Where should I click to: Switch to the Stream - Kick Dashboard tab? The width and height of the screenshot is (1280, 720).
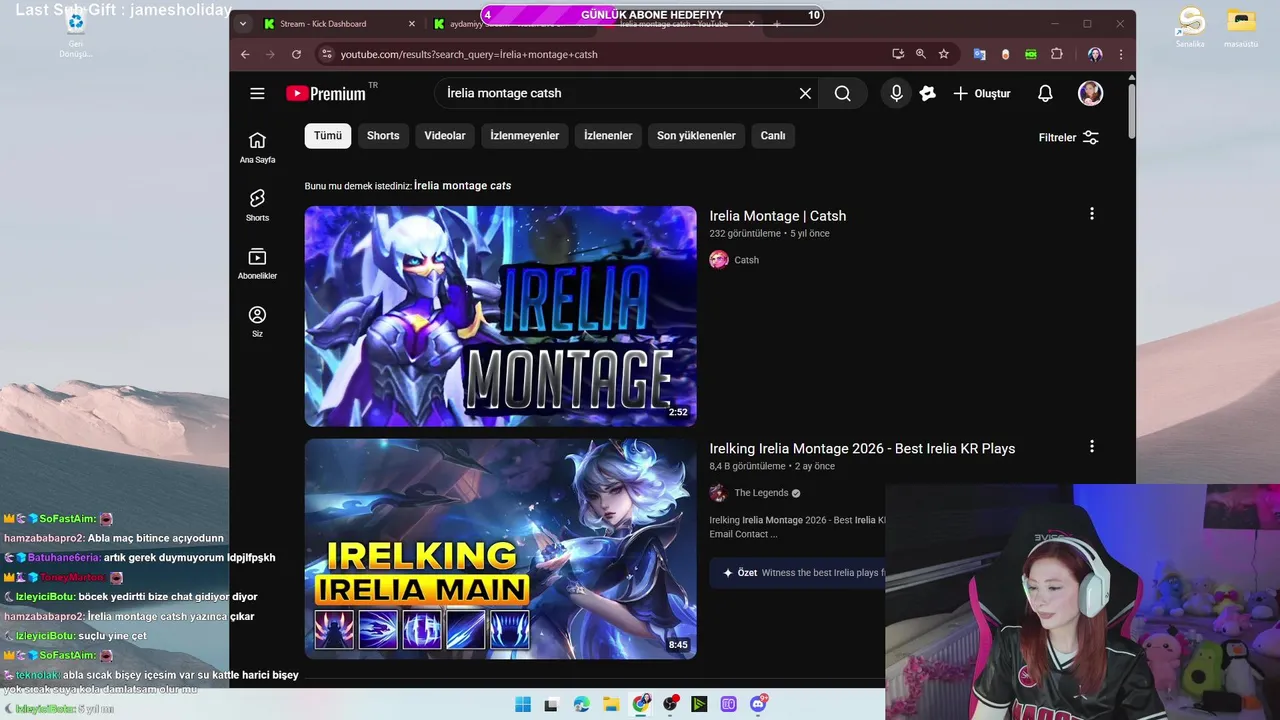340,23
